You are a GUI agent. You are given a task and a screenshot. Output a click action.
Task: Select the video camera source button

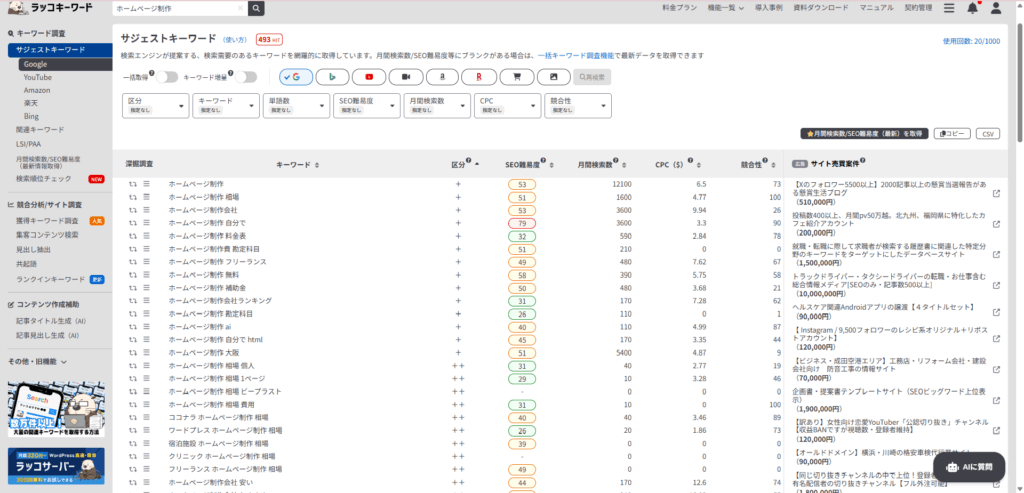click(x=406, y=76)
